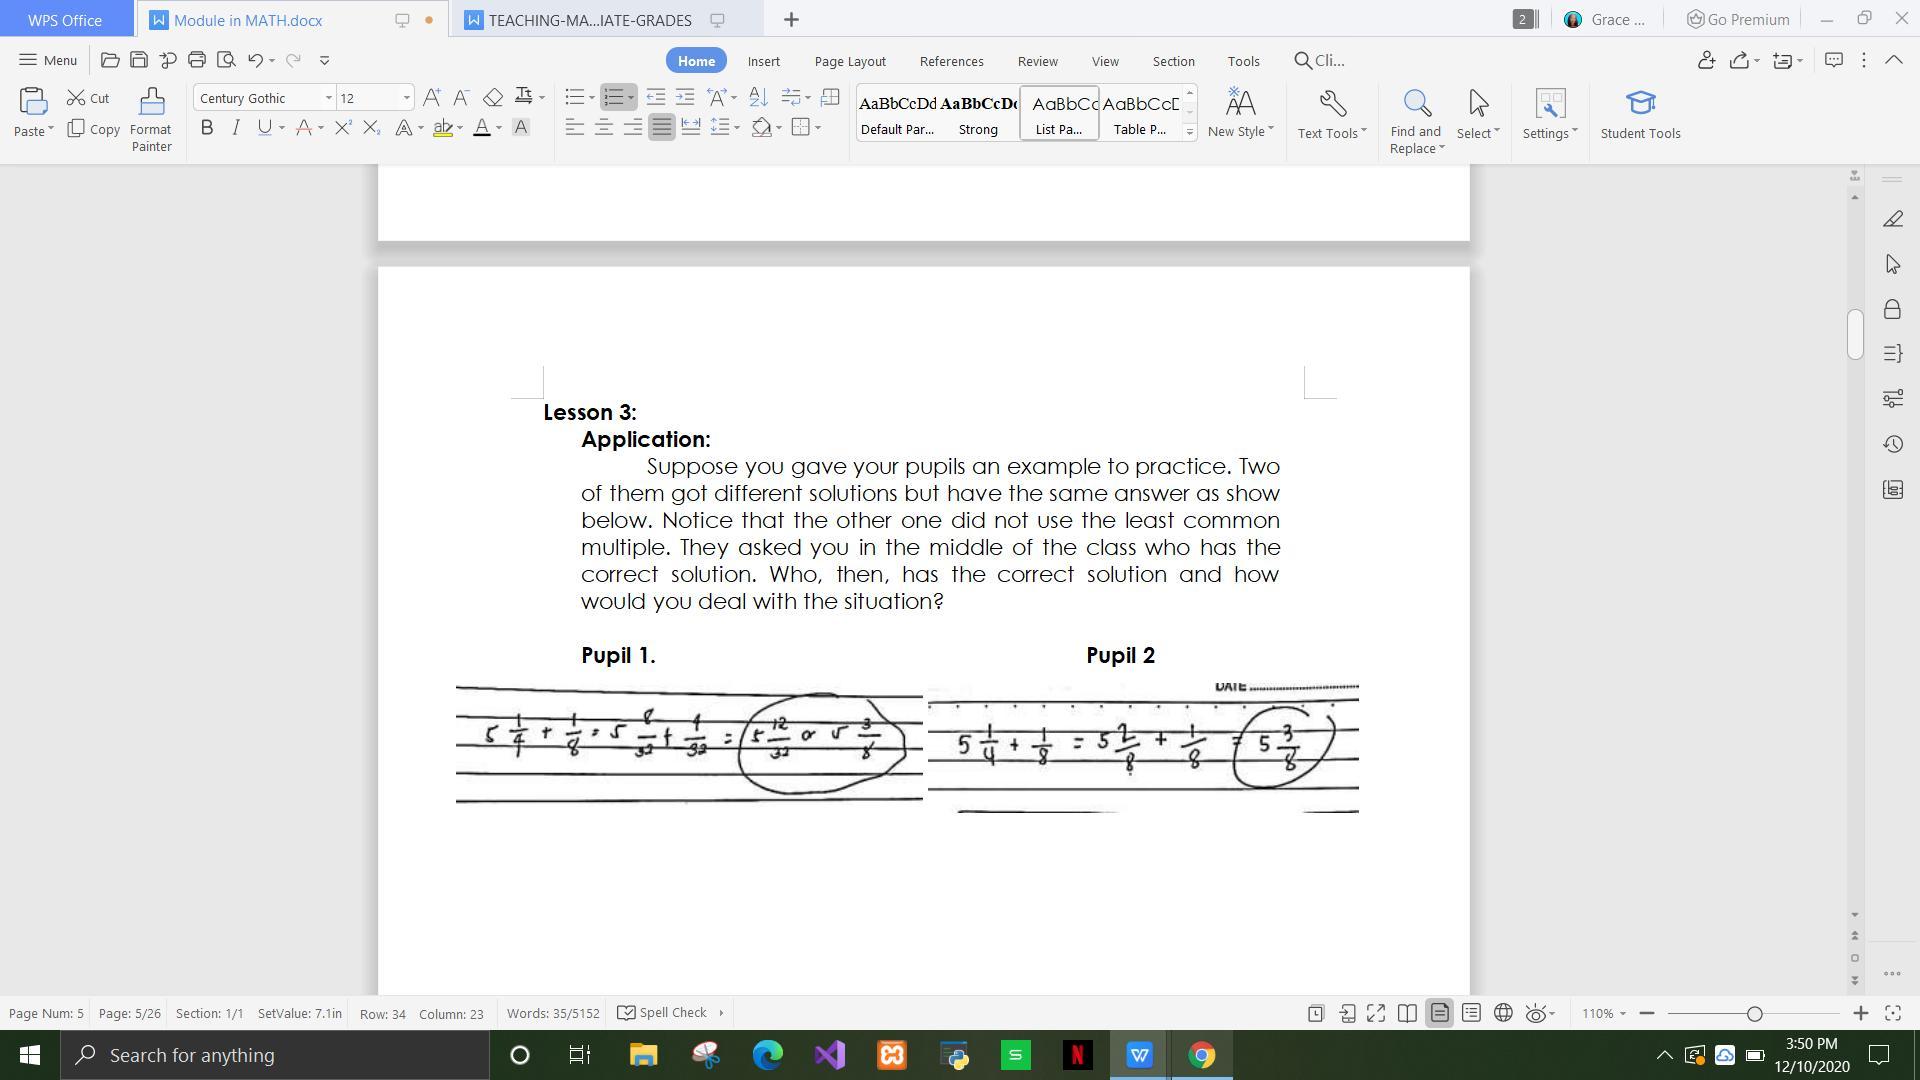
Task: Toggle Bold formatting
Action: [x=207, y=128]
